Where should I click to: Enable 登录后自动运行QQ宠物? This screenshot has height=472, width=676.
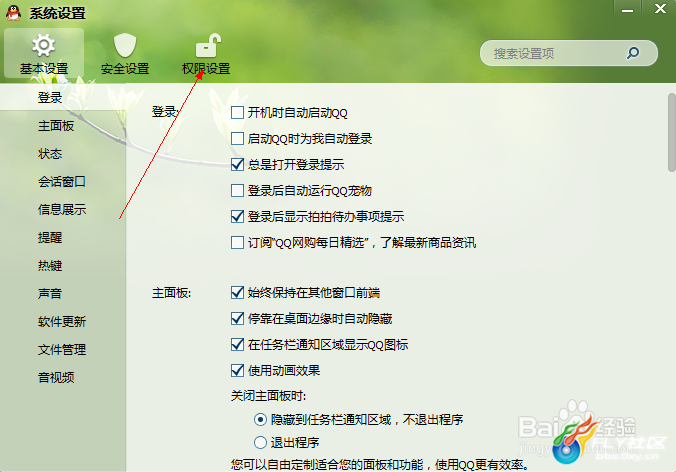coord(237,191)
